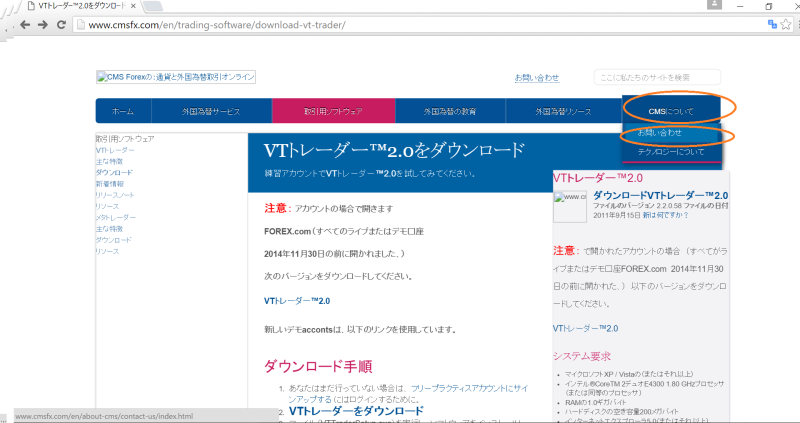Open ダウンロード under VTトレーダー in sidebar
This screenshot has width=800, height=423.
click(114, 172)
